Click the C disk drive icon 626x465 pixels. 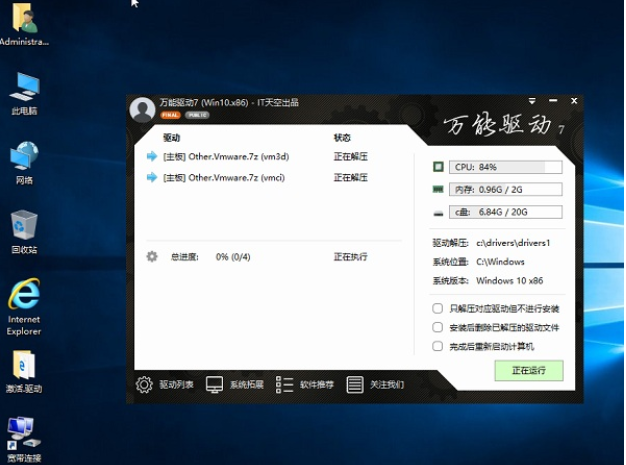[438, 213]
